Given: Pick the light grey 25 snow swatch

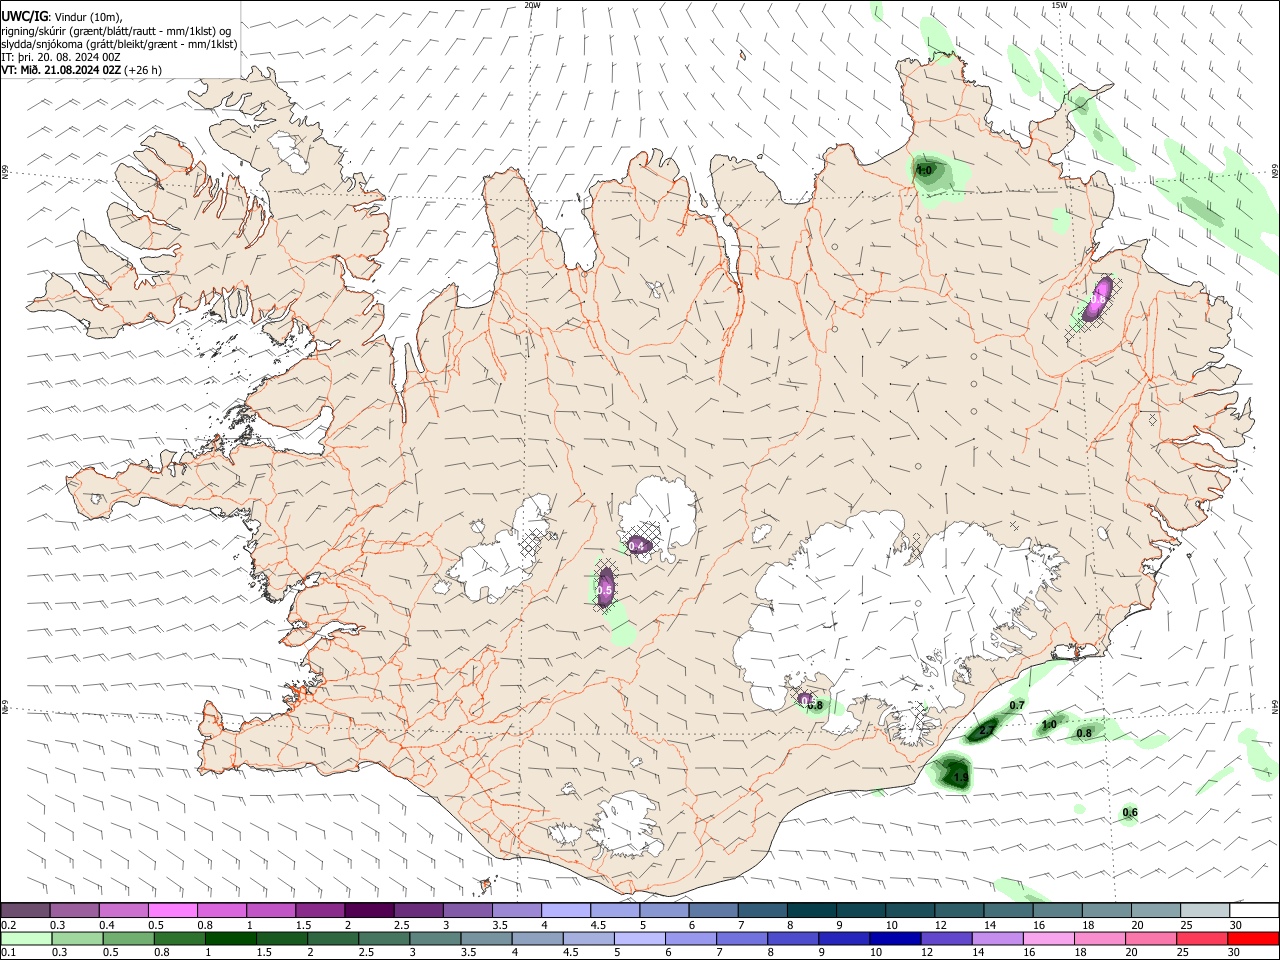Looking at the screenshot, I should (1205, 910).
